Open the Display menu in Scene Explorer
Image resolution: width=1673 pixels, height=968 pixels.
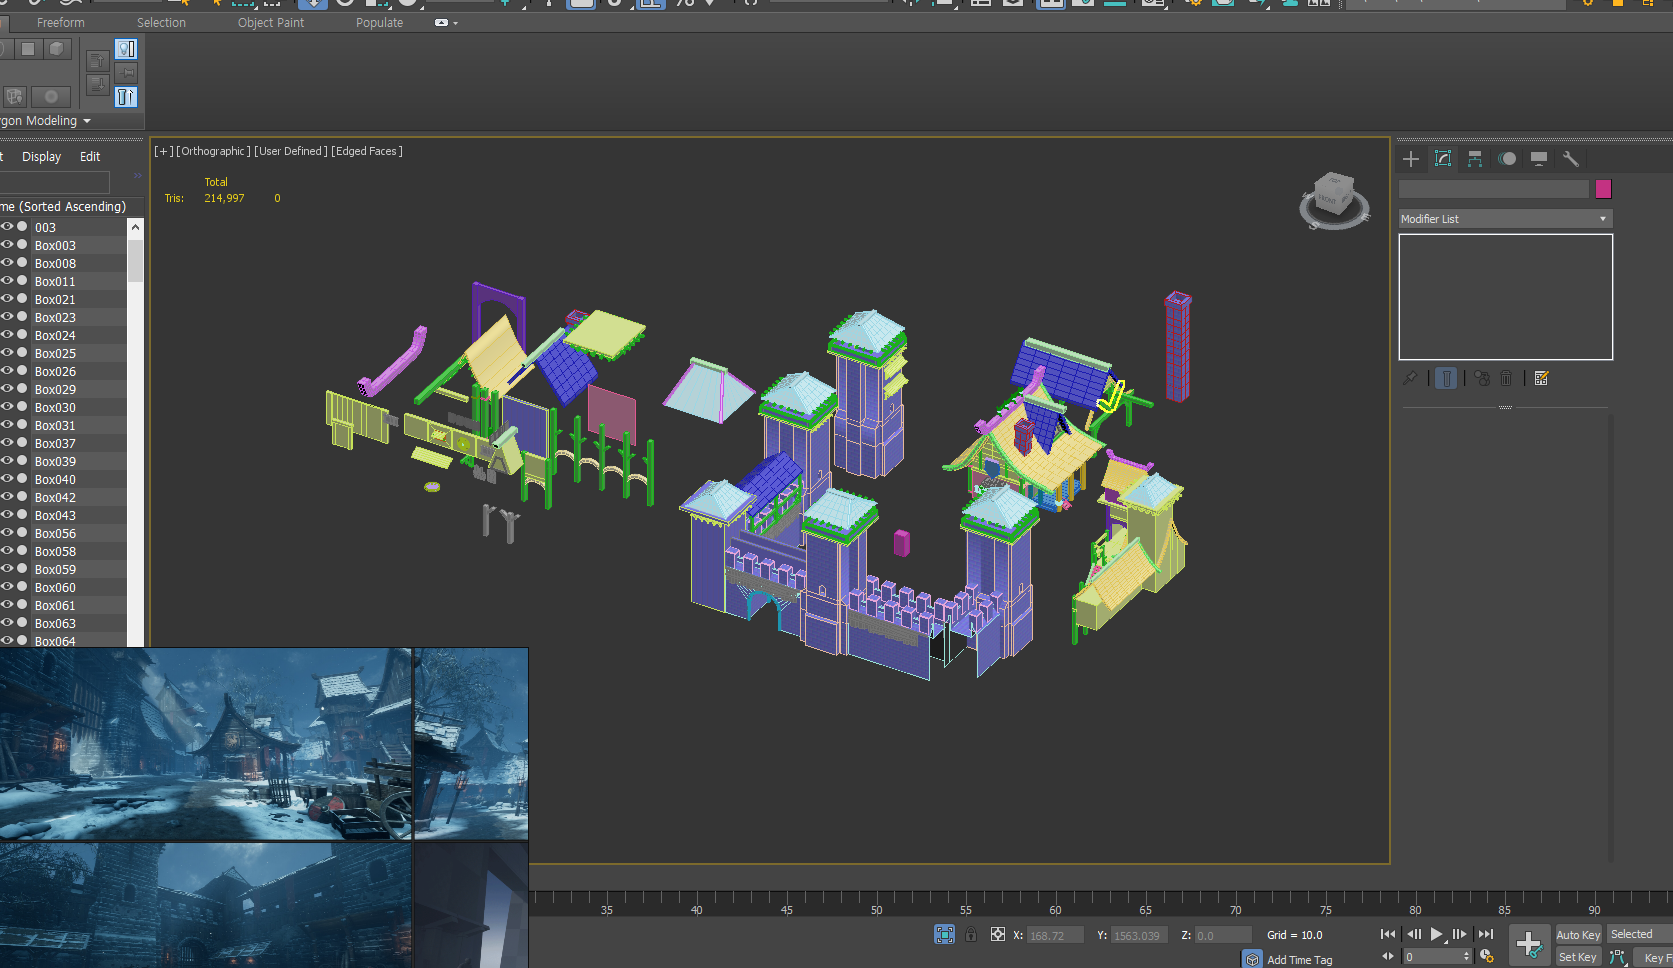(x=42, y=157)
